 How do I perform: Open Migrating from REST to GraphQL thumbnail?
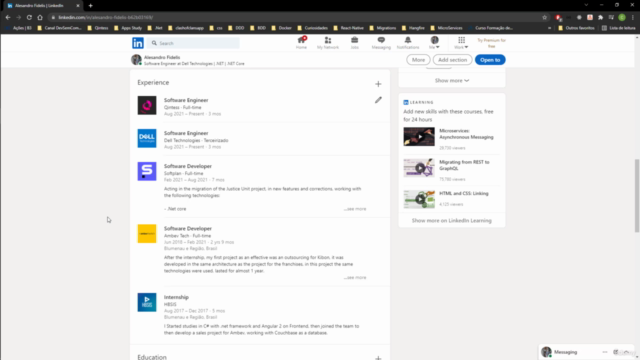(419, 168)
